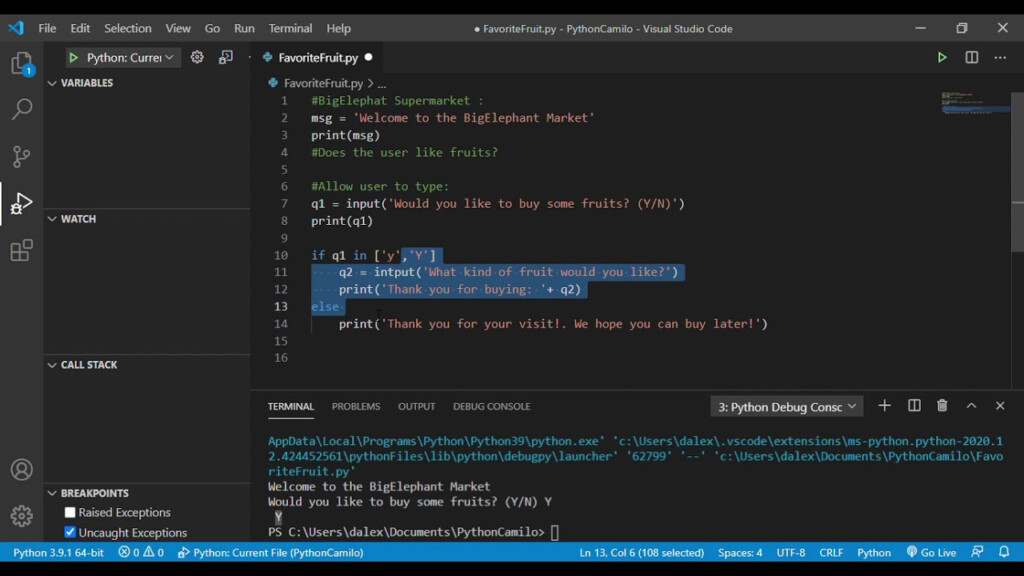Click the terminal prompt input area
This screenshot has height=576, width=1024.
554,532
